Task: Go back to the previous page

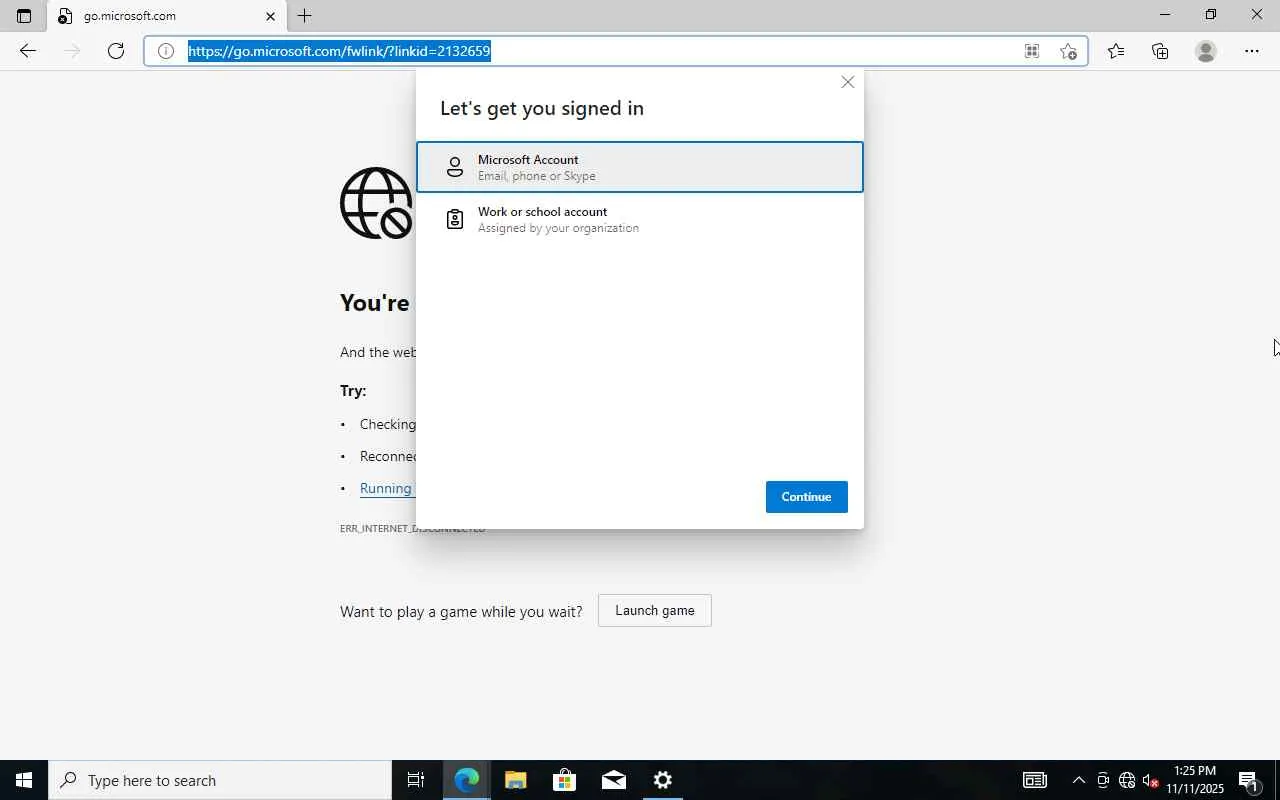Action: click(x=27, y=51)
